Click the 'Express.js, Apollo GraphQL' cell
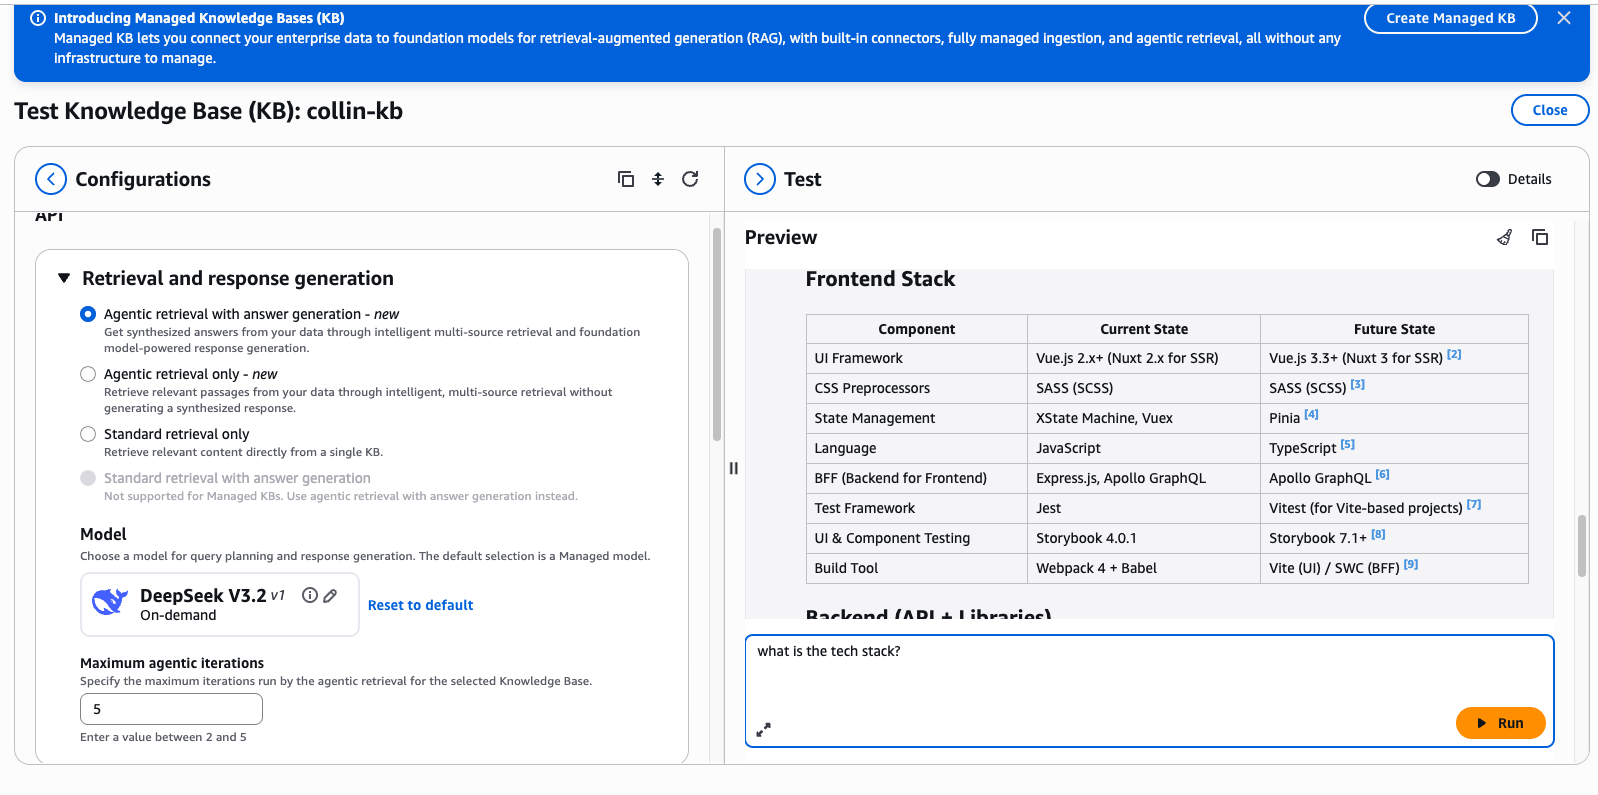This screenshot has height=795, width=1598. [1144, 478]
